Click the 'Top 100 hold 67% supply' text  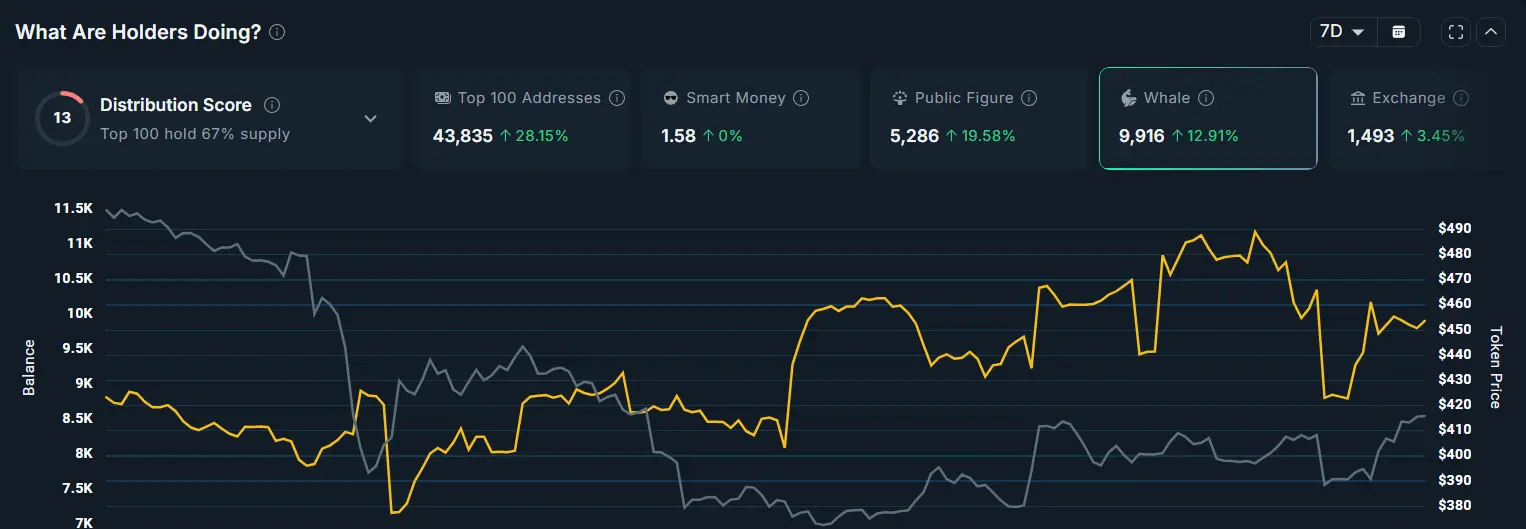coord(195,133)
